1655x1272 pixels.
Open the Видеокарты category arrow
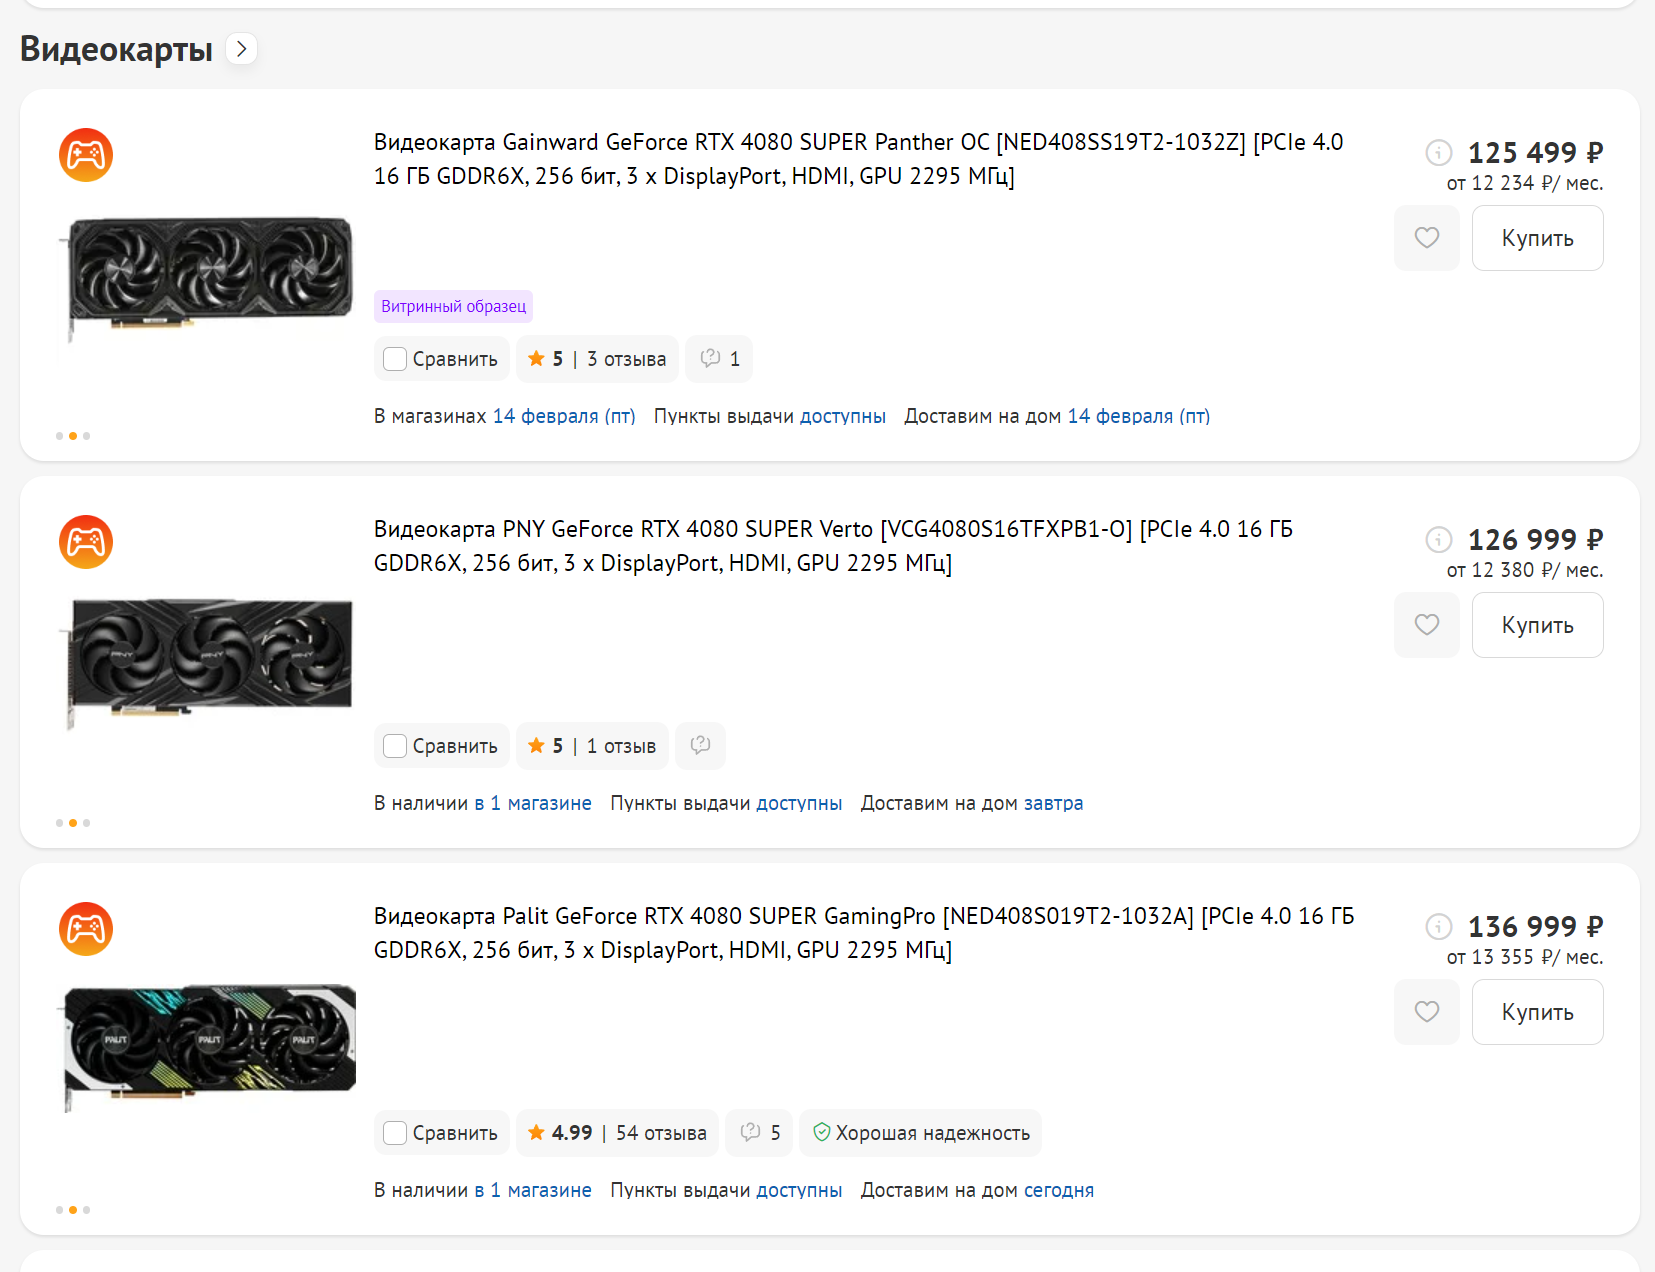[241, 48]
